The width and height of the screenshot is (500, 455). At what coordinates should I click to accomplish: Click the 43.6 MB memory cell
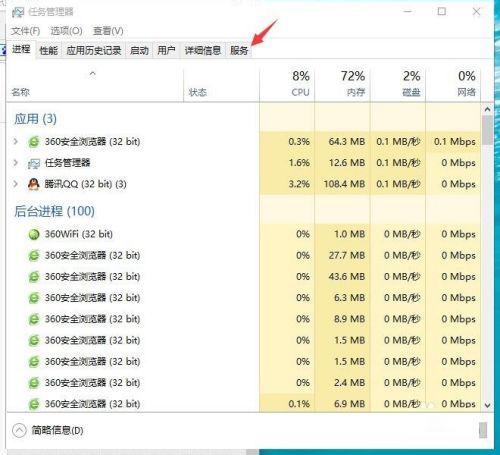342,277
